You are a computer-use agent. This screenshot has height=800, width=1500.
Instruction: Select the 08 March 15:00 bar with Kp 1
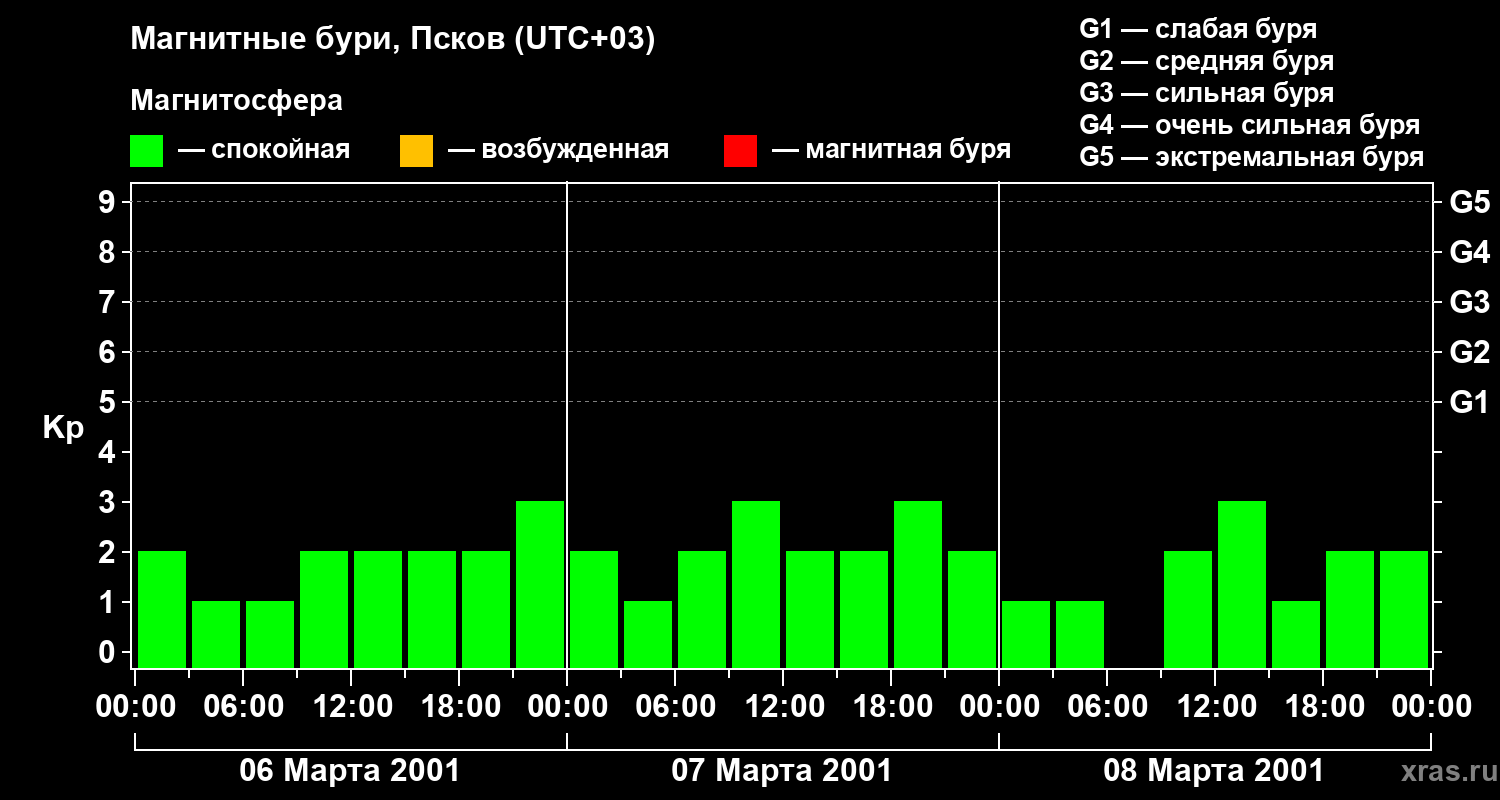(x=1296, y=634)
